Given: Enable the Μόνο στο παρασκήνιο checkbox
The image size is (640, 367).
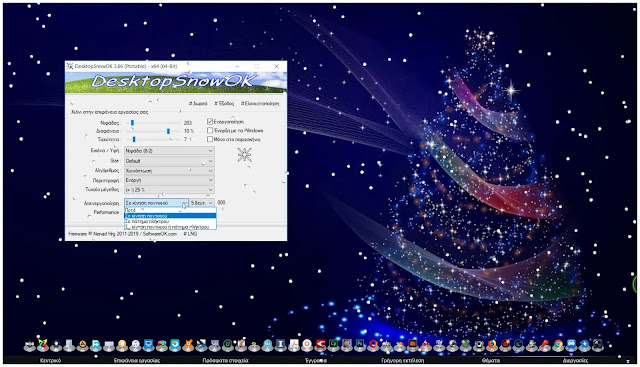Looking at the screenshot, I should 210,140.
